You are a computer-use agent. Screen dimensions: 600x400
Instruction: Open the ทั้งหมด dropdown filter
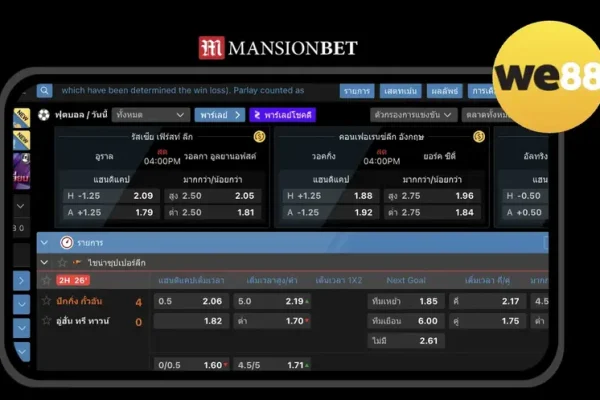pos(150,115)
